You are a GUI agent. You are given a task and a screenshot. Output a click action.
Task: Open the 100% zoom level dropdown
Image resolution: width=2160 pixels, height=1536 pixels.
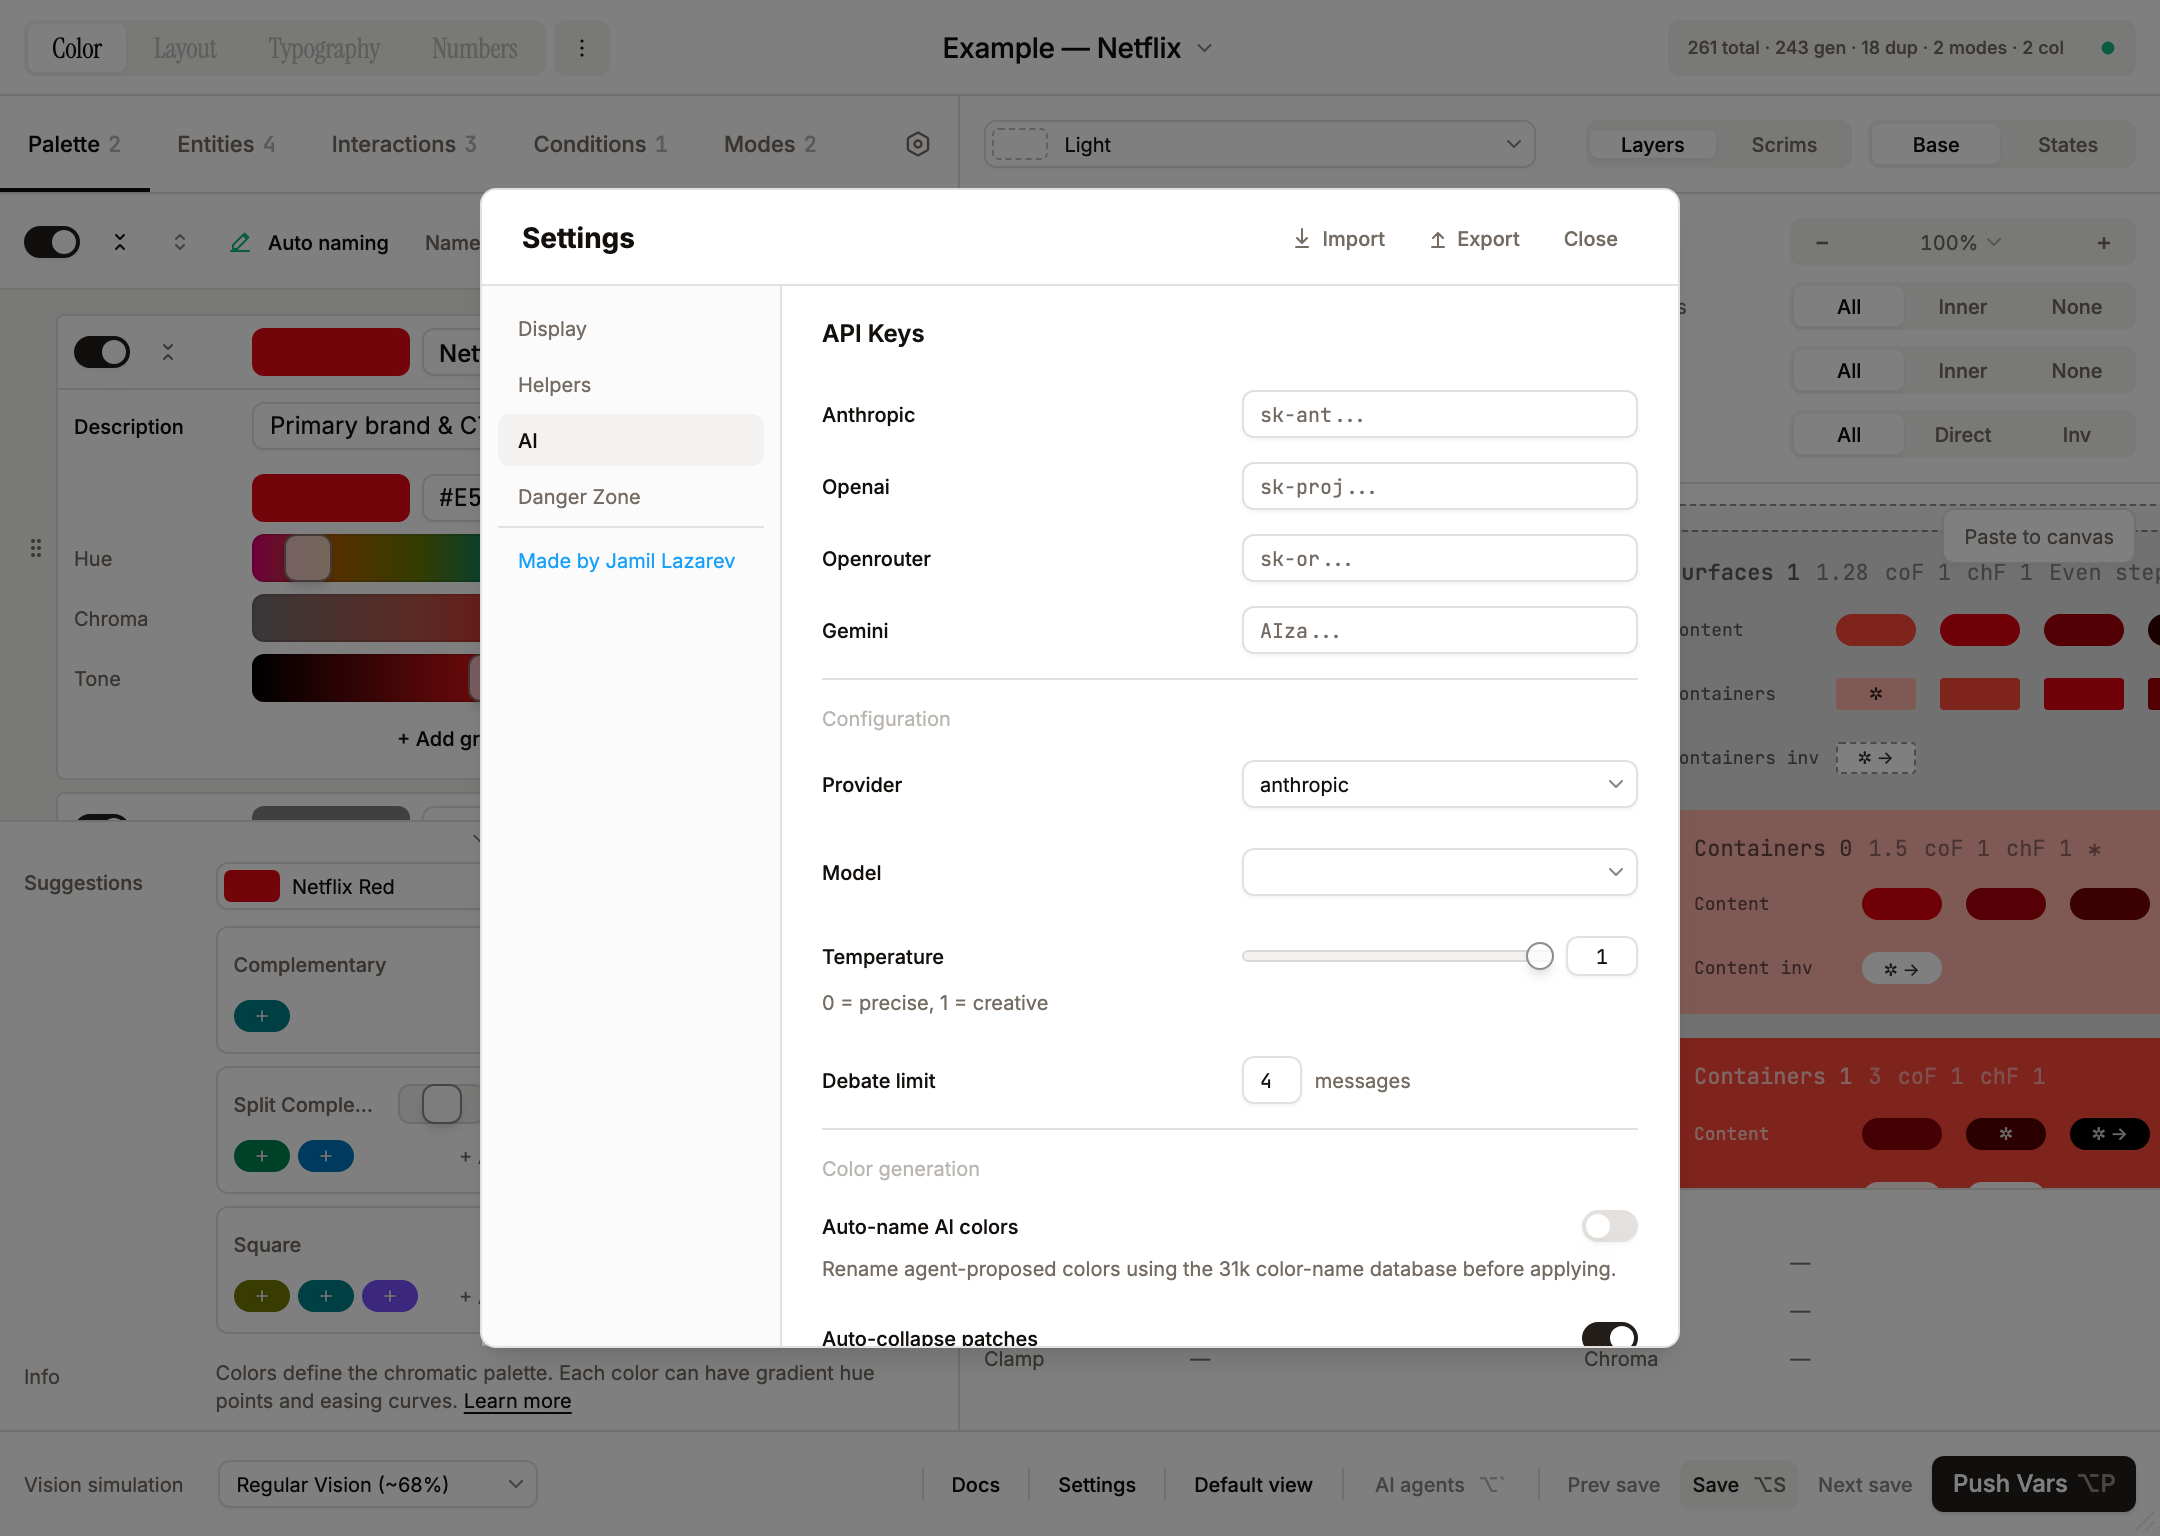1960,242
